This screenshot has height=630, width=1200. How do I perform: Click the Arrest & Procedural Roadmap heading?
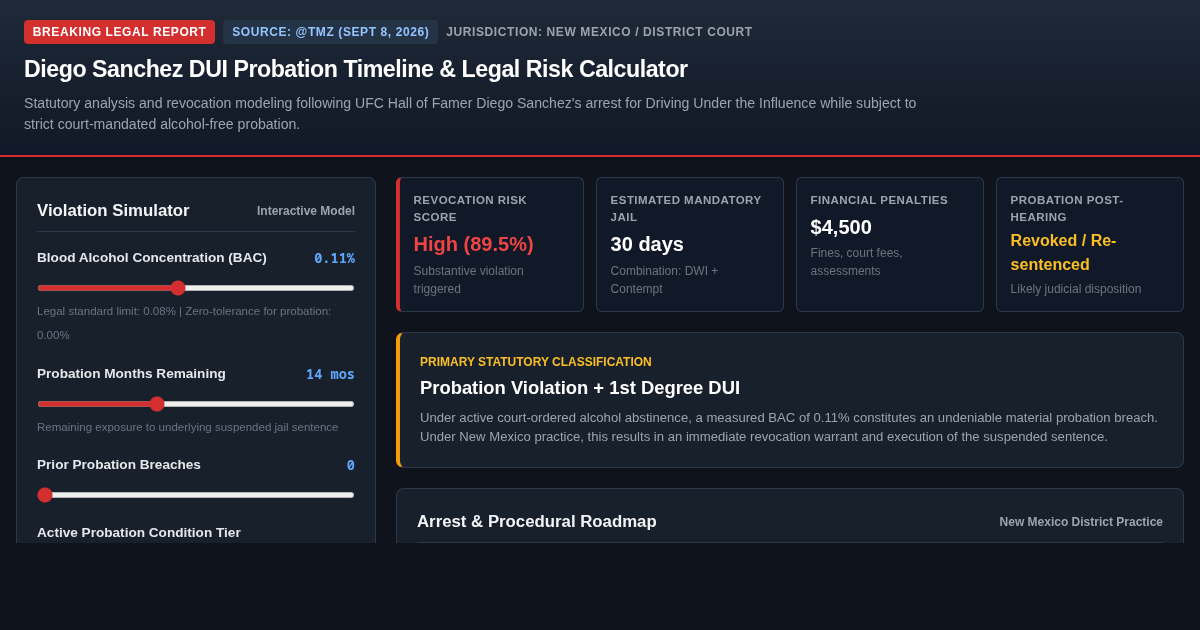pyautogui.click(x=537, y=522)
